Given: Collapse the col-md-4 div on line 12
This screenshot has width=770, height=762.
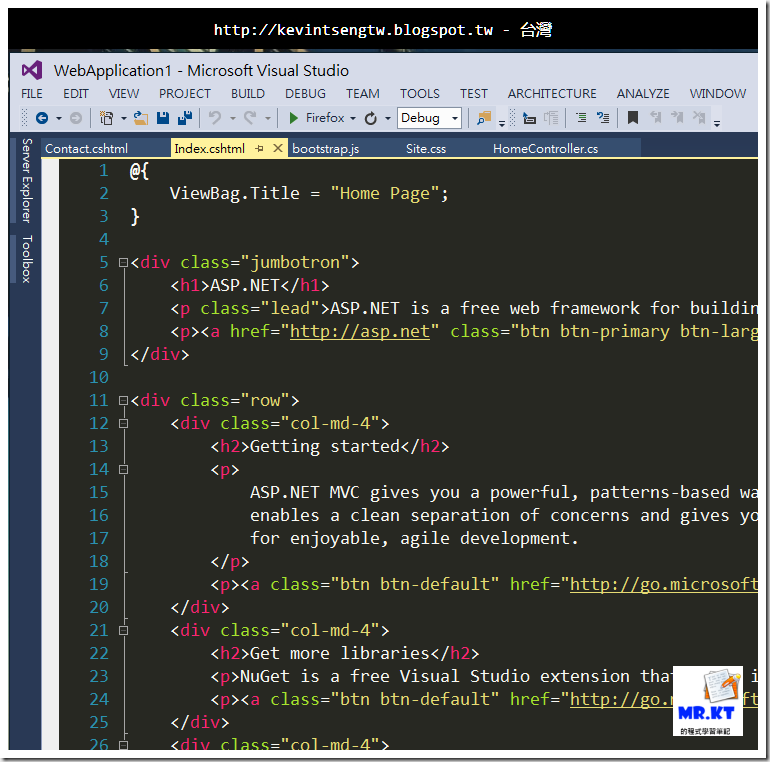Looking at the screenshot, I should [x=123, y=423].
